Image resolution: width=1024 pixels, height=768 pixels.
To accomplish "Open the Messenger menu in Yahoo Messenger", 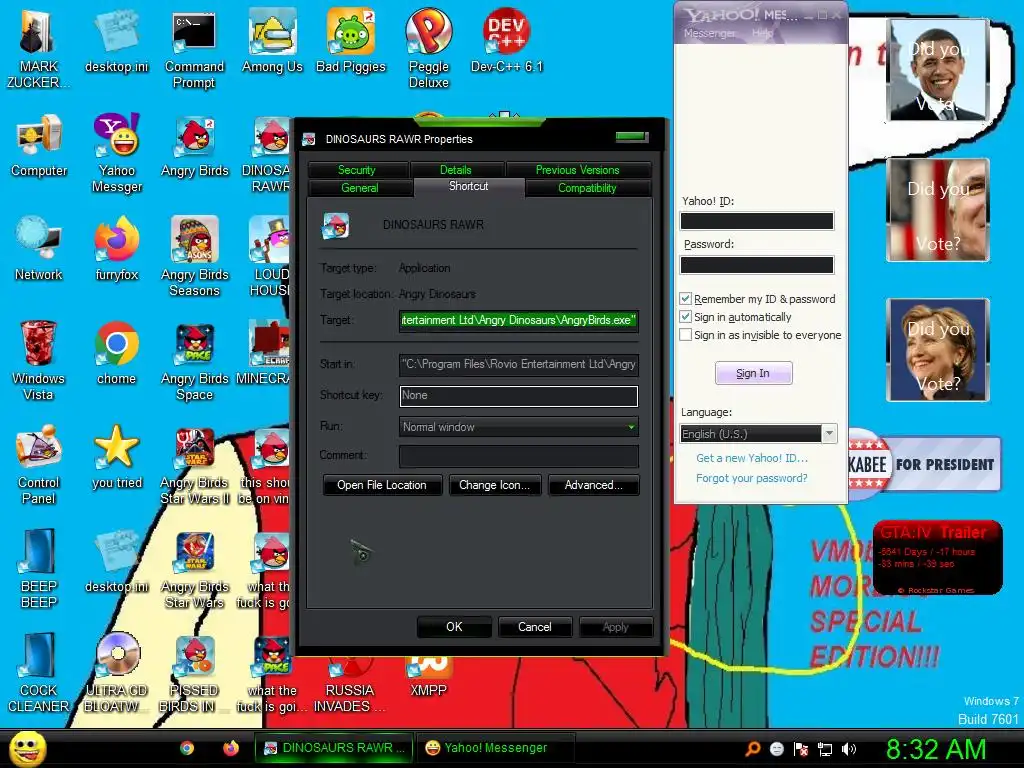I will (x=709, y=33).
